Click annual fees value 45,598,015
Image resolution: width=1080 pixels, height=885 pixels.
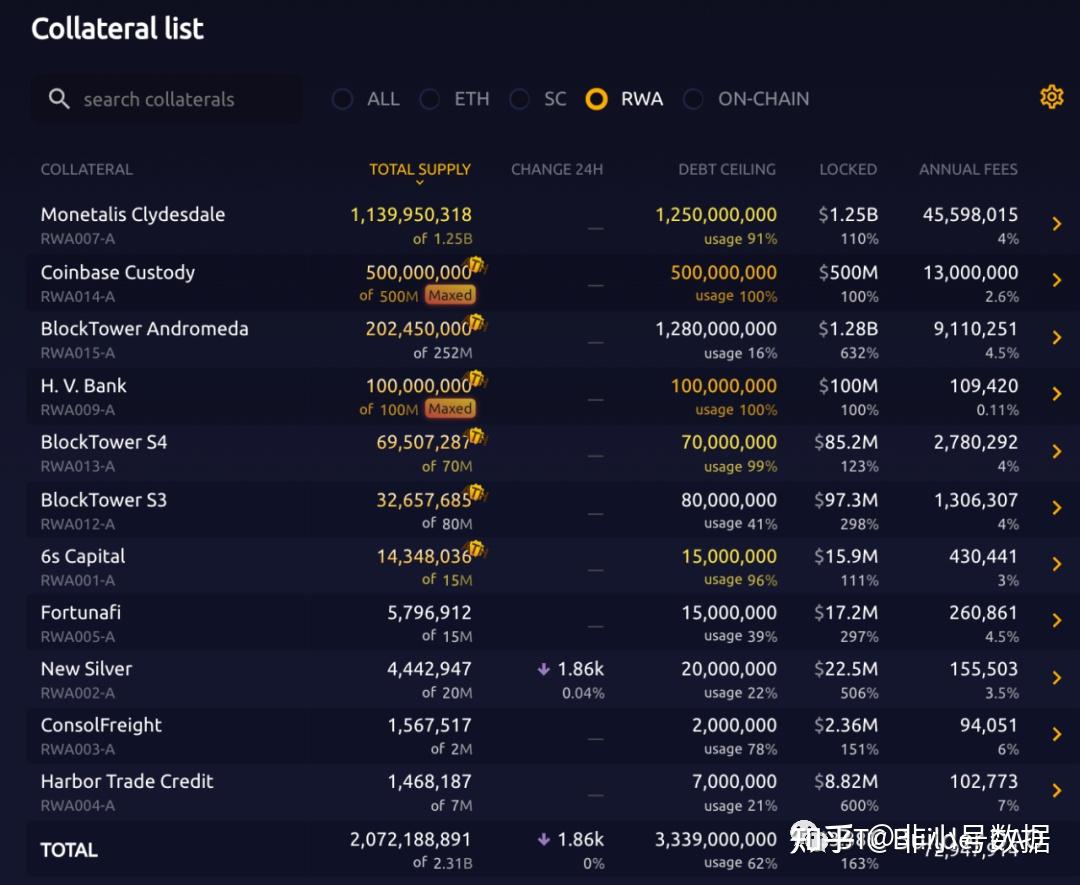[x=970, y=215]
